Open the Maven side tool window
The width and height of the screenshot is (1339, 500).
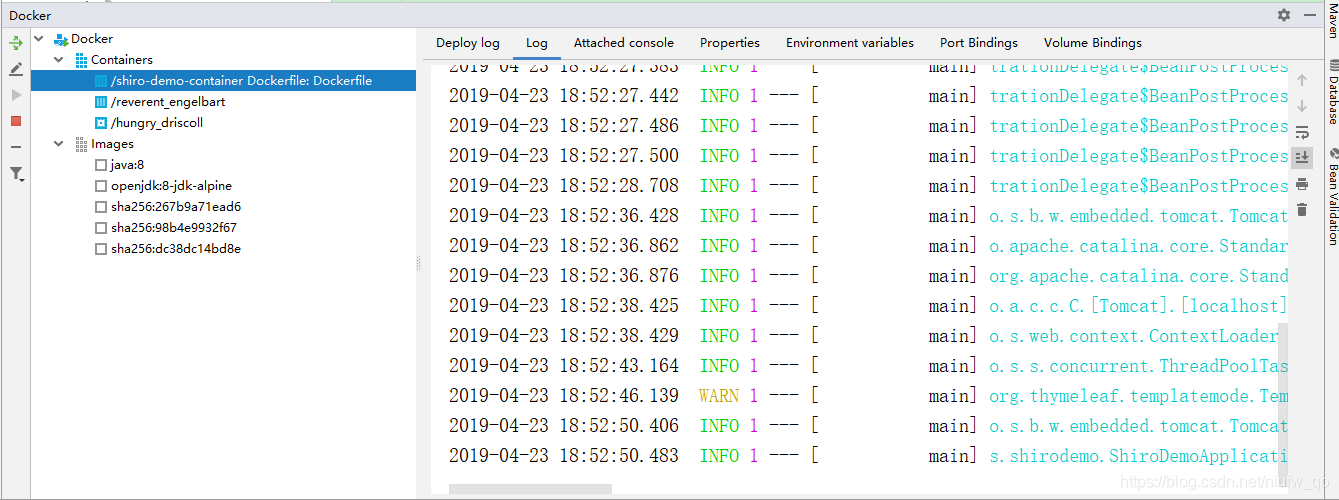click(x=1331, y=19)
